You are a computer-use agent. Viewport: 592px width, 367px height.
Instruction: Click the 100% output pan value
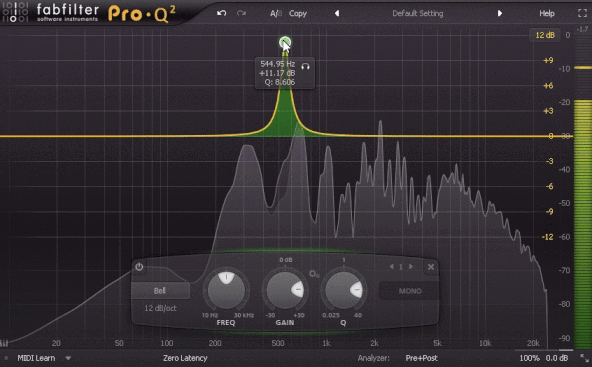[529, 358]
